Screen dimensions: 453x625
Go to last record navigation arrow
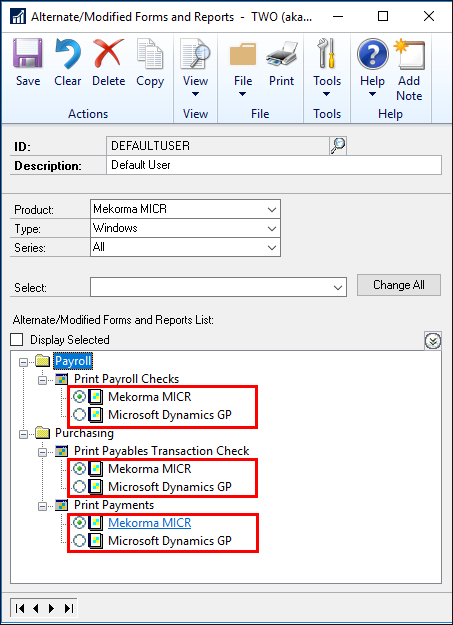click(x=69, y=608)
